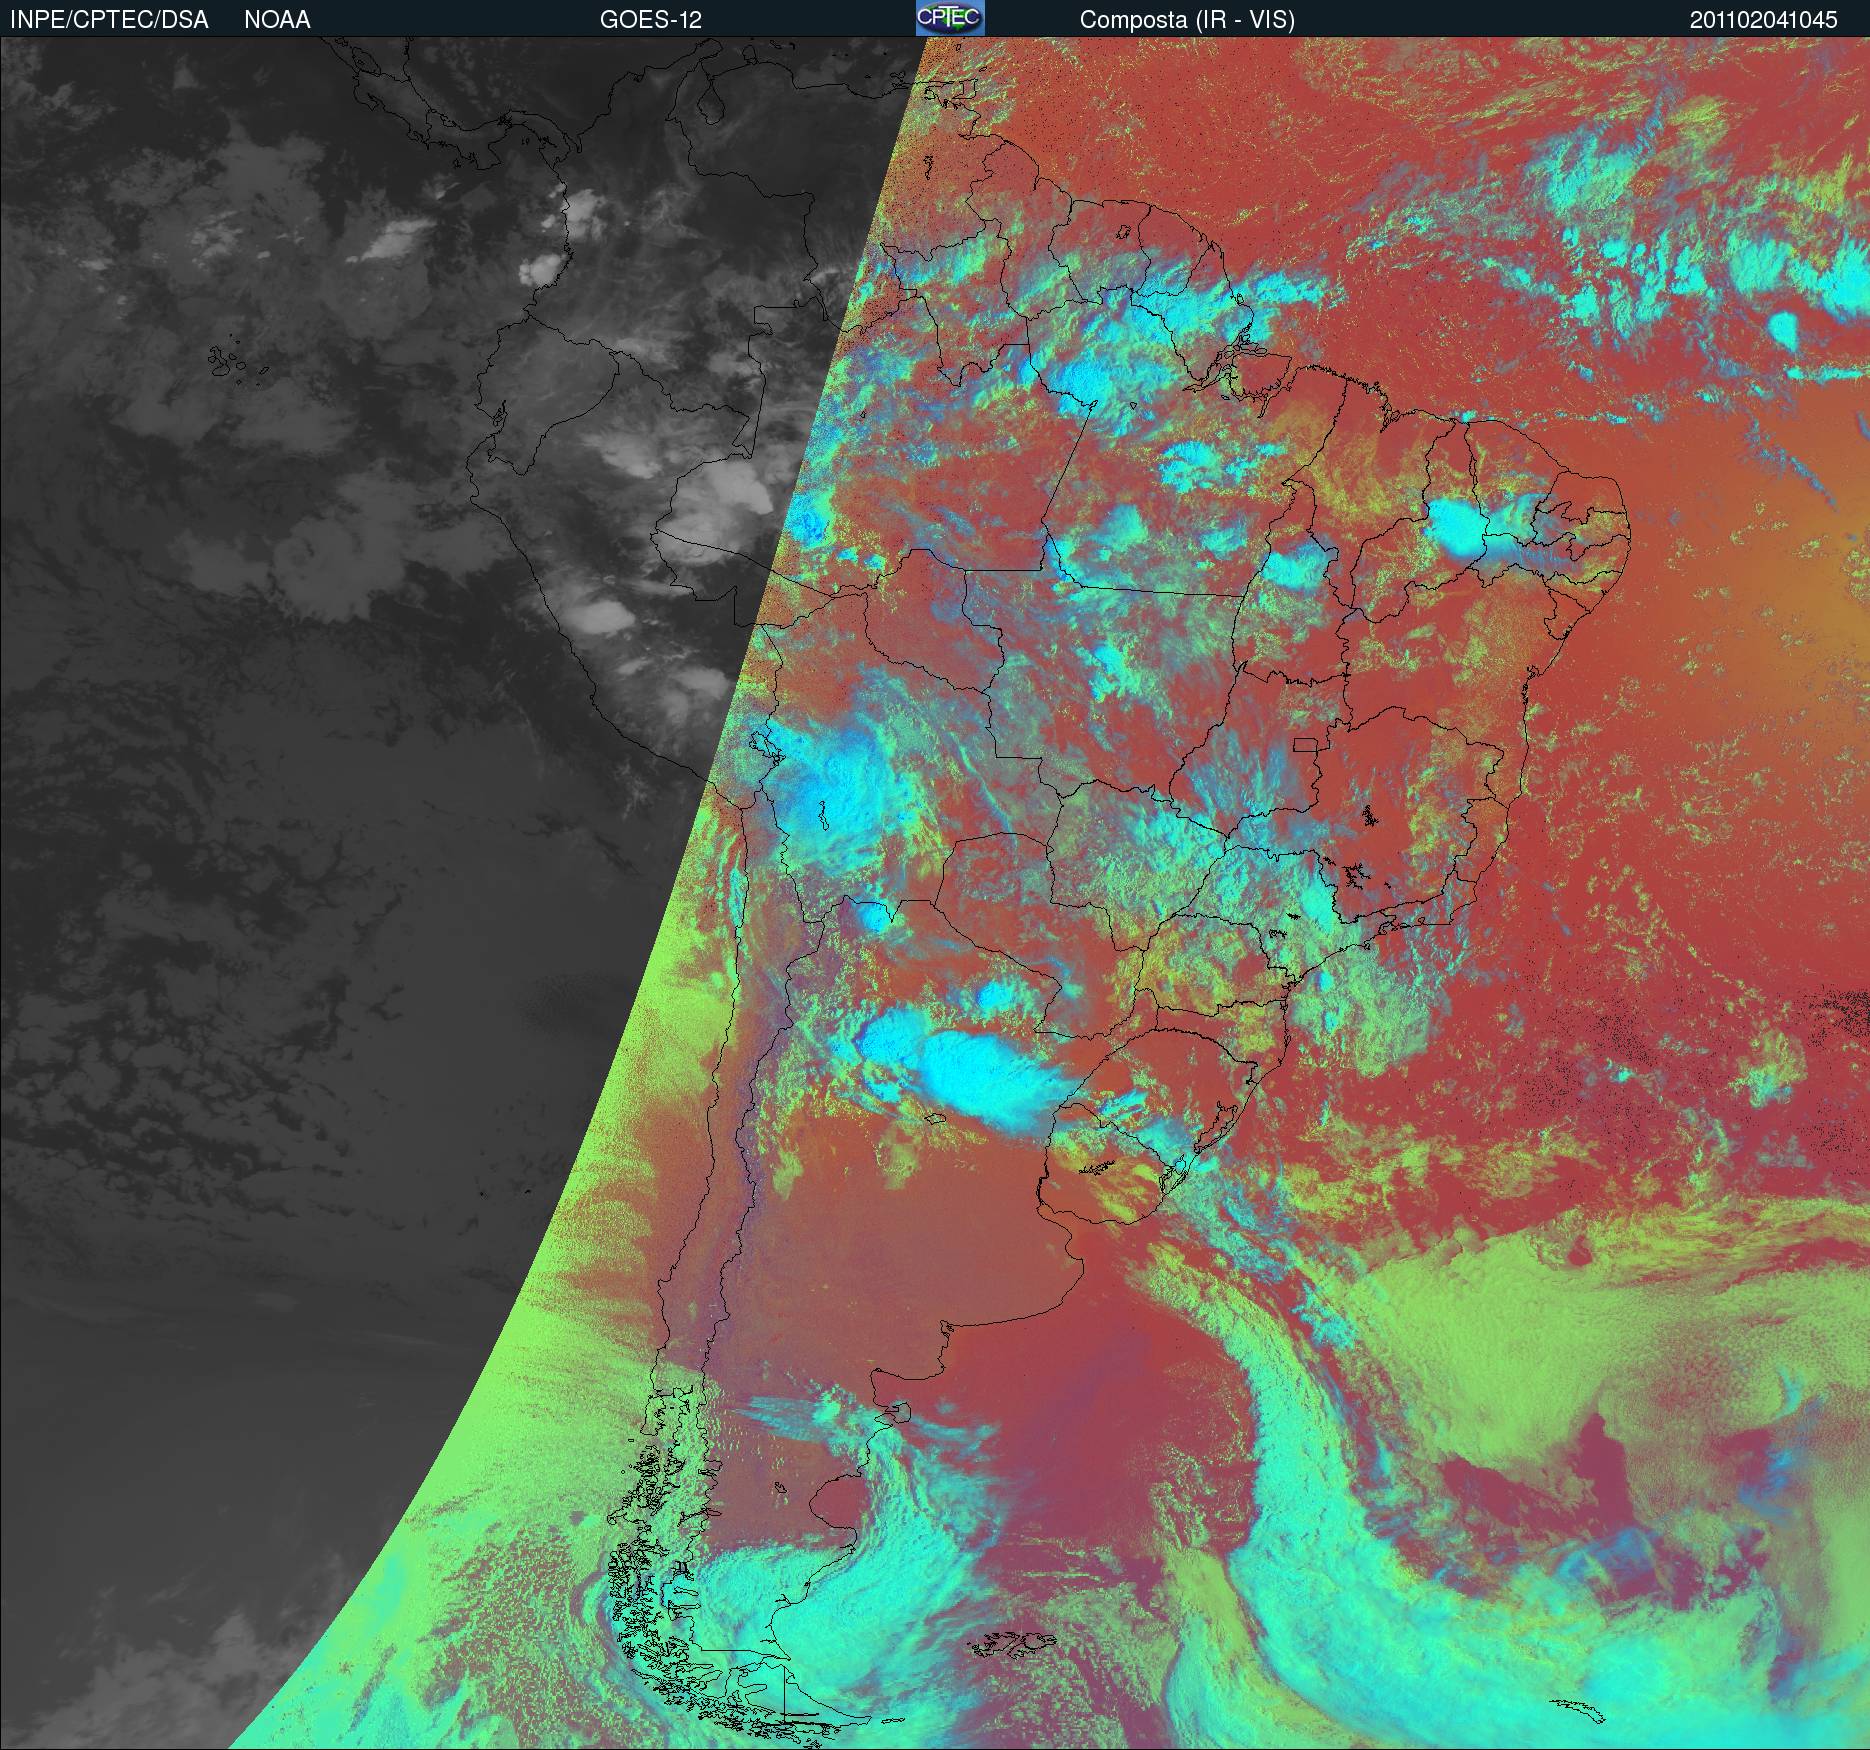
Task: Click Lake Maracaibo outline in Venezuela
Action: (x=712, y=102)
